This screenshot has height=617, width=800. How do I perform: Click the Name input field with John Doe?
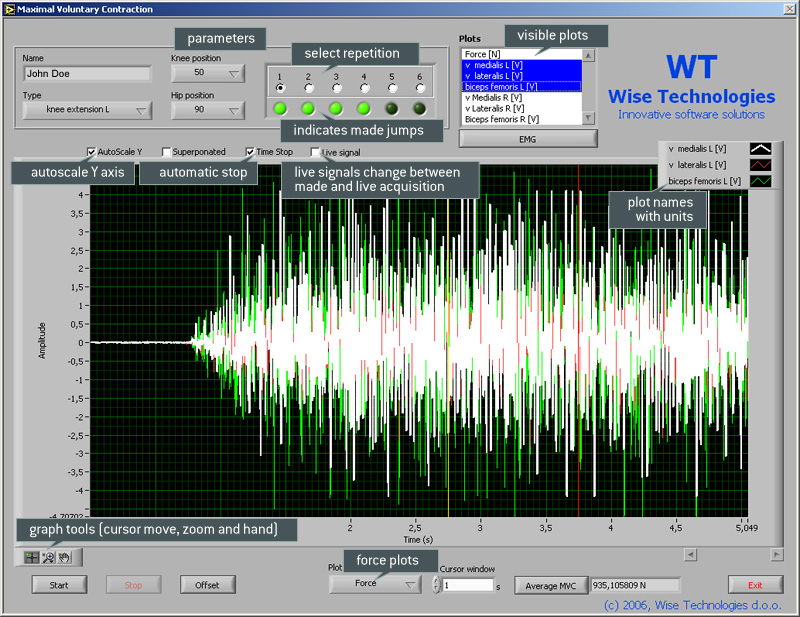tap(87, 73)
